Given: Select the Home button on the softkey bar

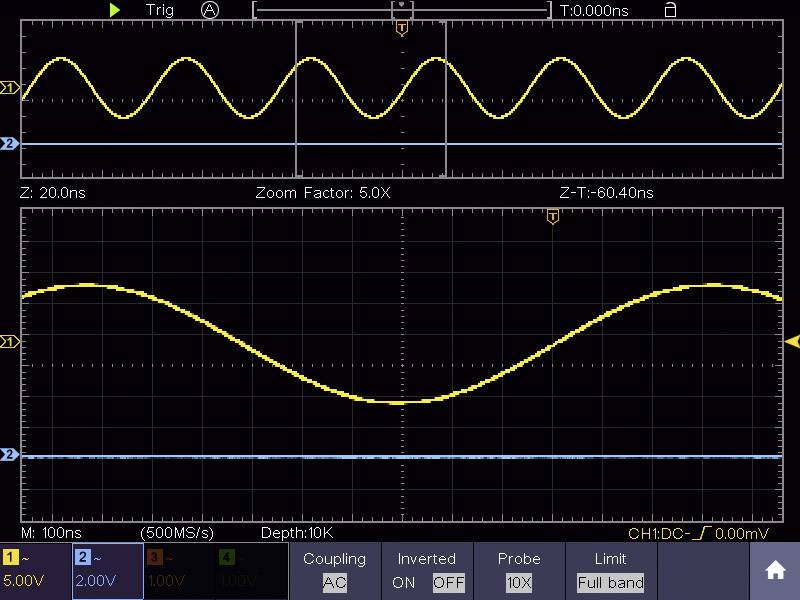Looking at the screenshot, I should (775, 570).
